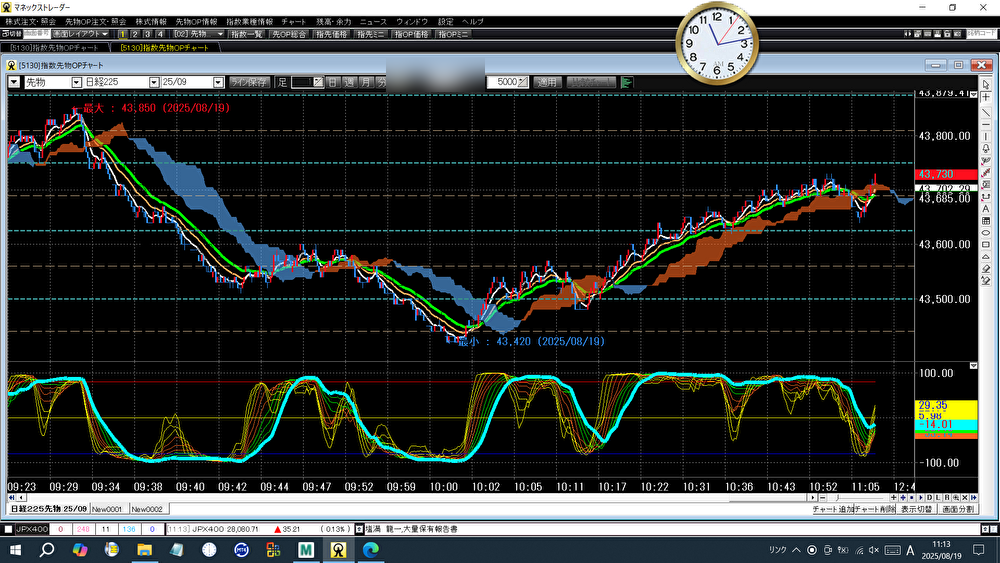Click the 'R' icon below chart
Viewport: 1000px width, 563px height.
click(947, 497)
